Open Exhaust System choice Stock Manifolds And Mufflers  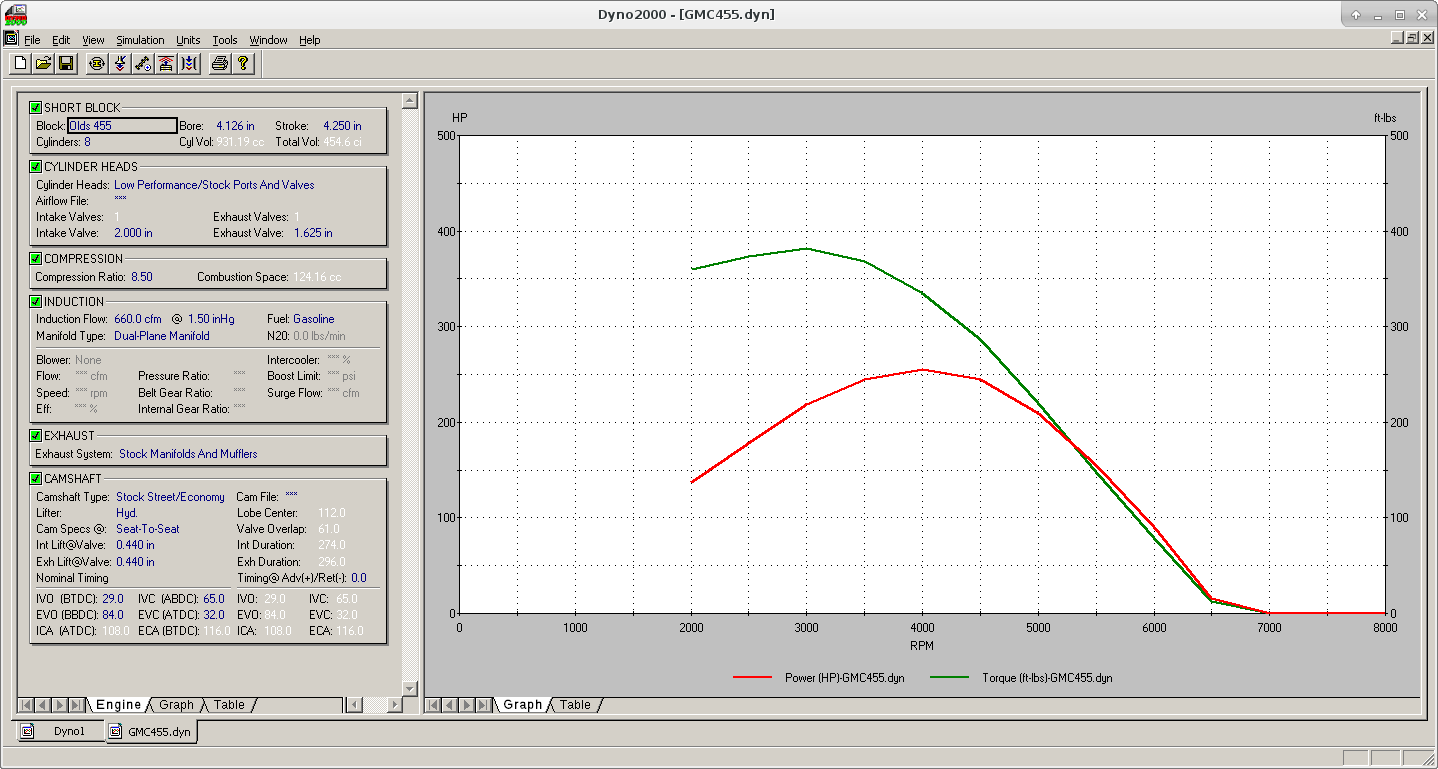(x=188, y=454)
